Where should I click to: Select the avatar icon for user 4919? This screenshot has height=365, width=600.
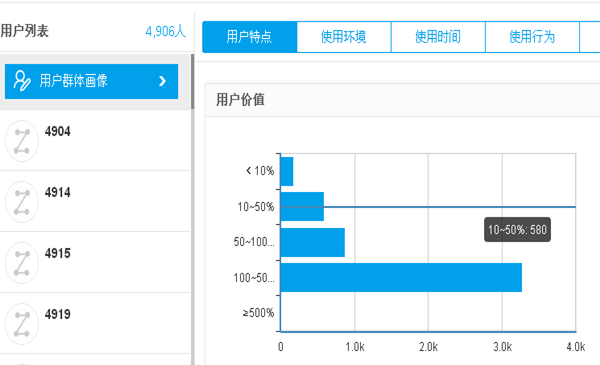tap(22, 324)
